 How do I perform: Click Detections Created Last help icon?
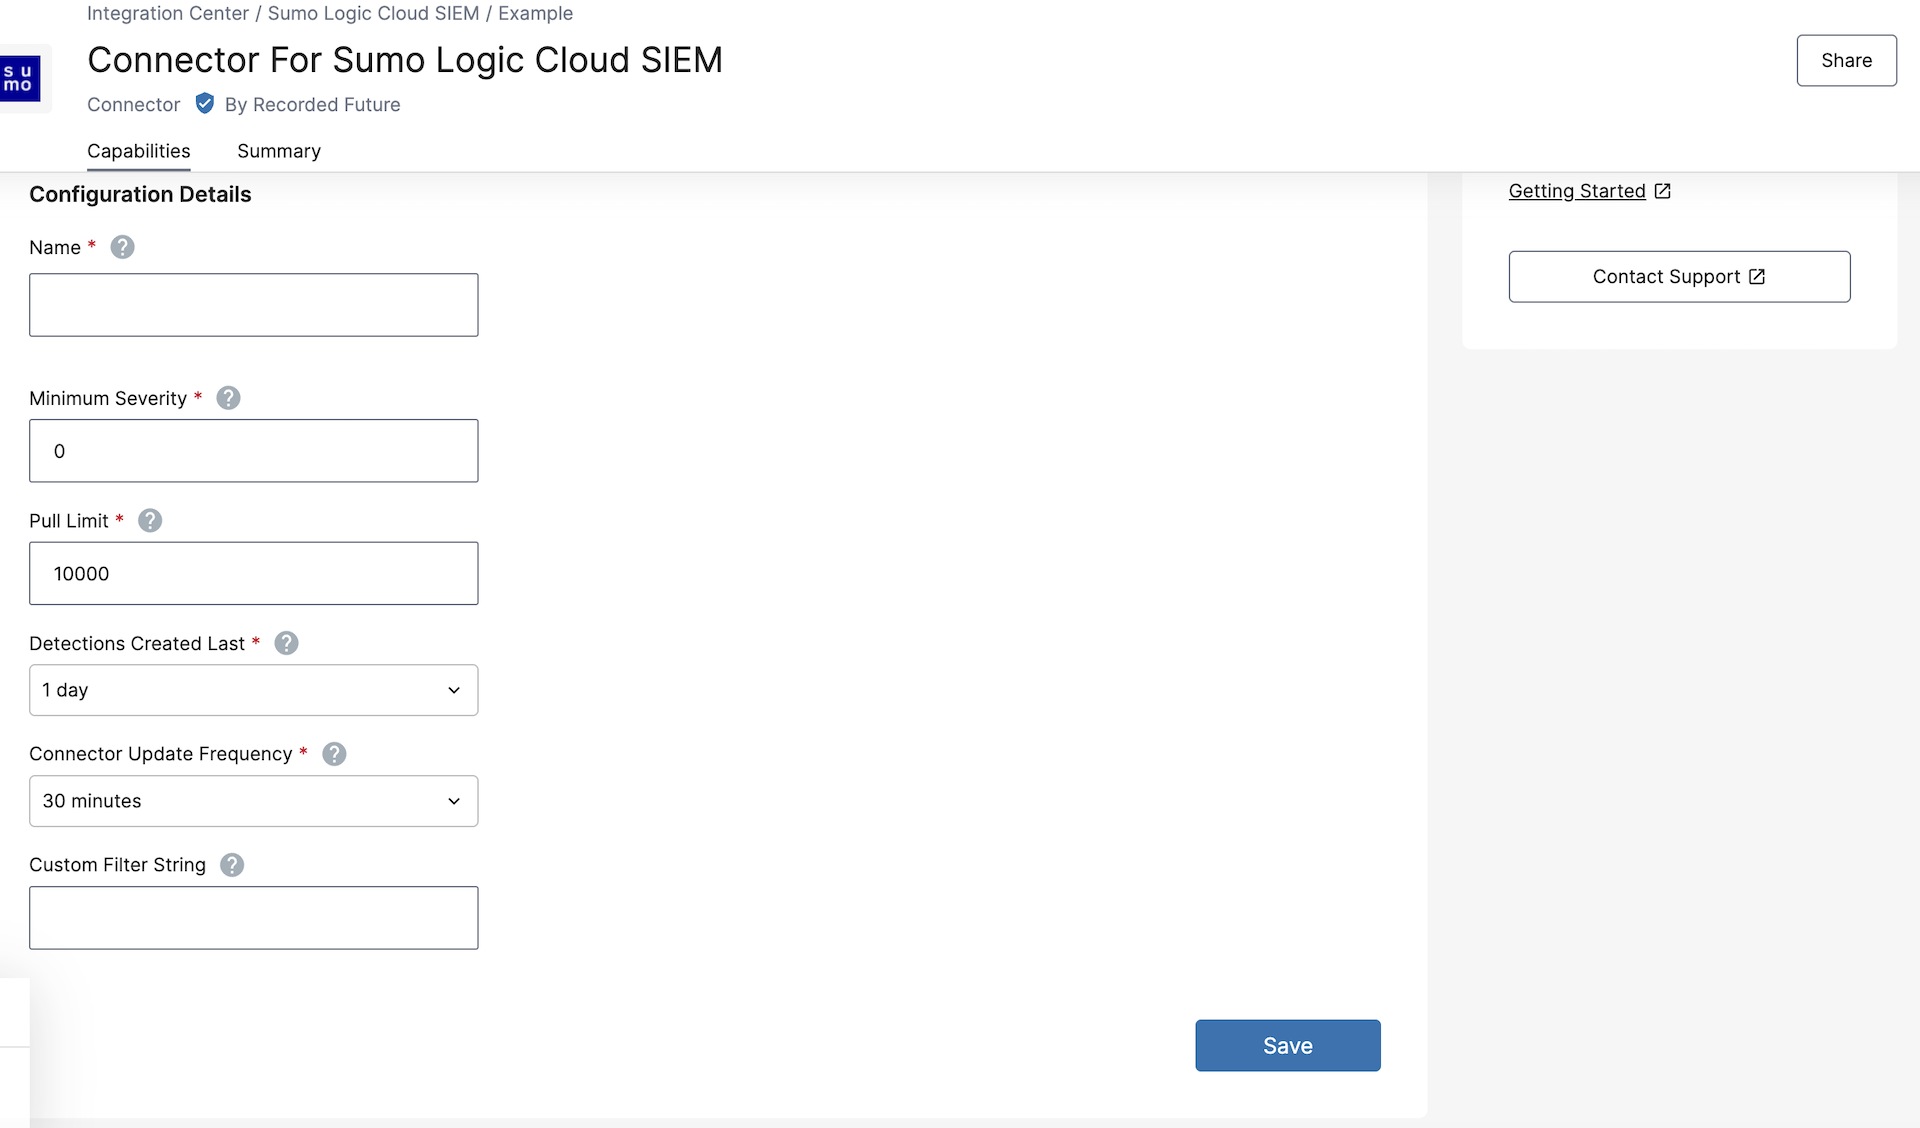pyautogui.click(x=286, y=643)
